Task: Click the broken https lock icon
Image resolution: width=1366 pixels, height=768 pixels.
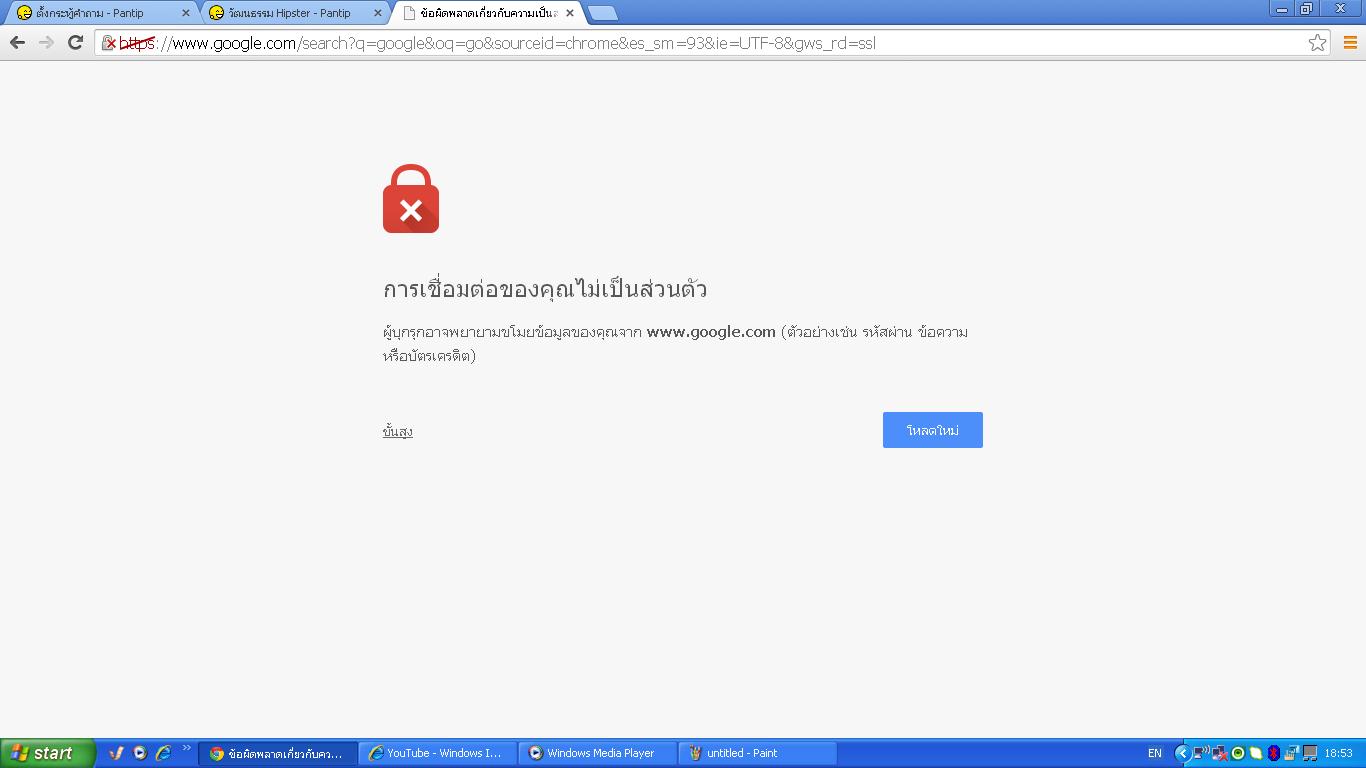Action: 110,43
